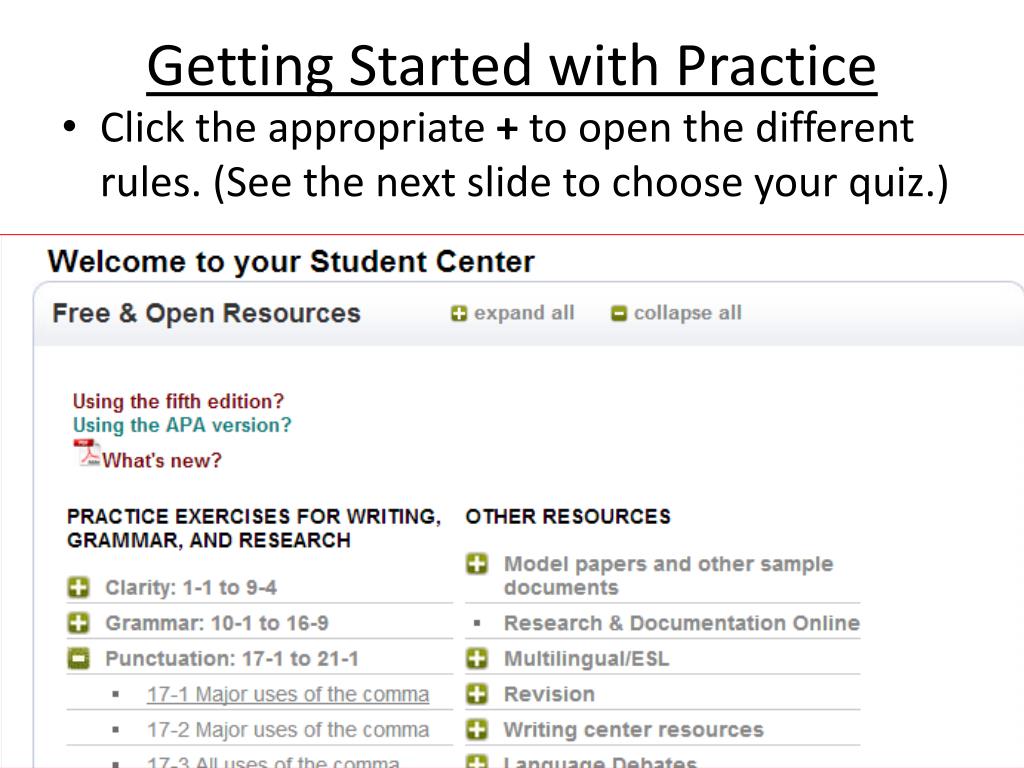
Task: Click the expand all text label
Action: click(x=524, y=313)
